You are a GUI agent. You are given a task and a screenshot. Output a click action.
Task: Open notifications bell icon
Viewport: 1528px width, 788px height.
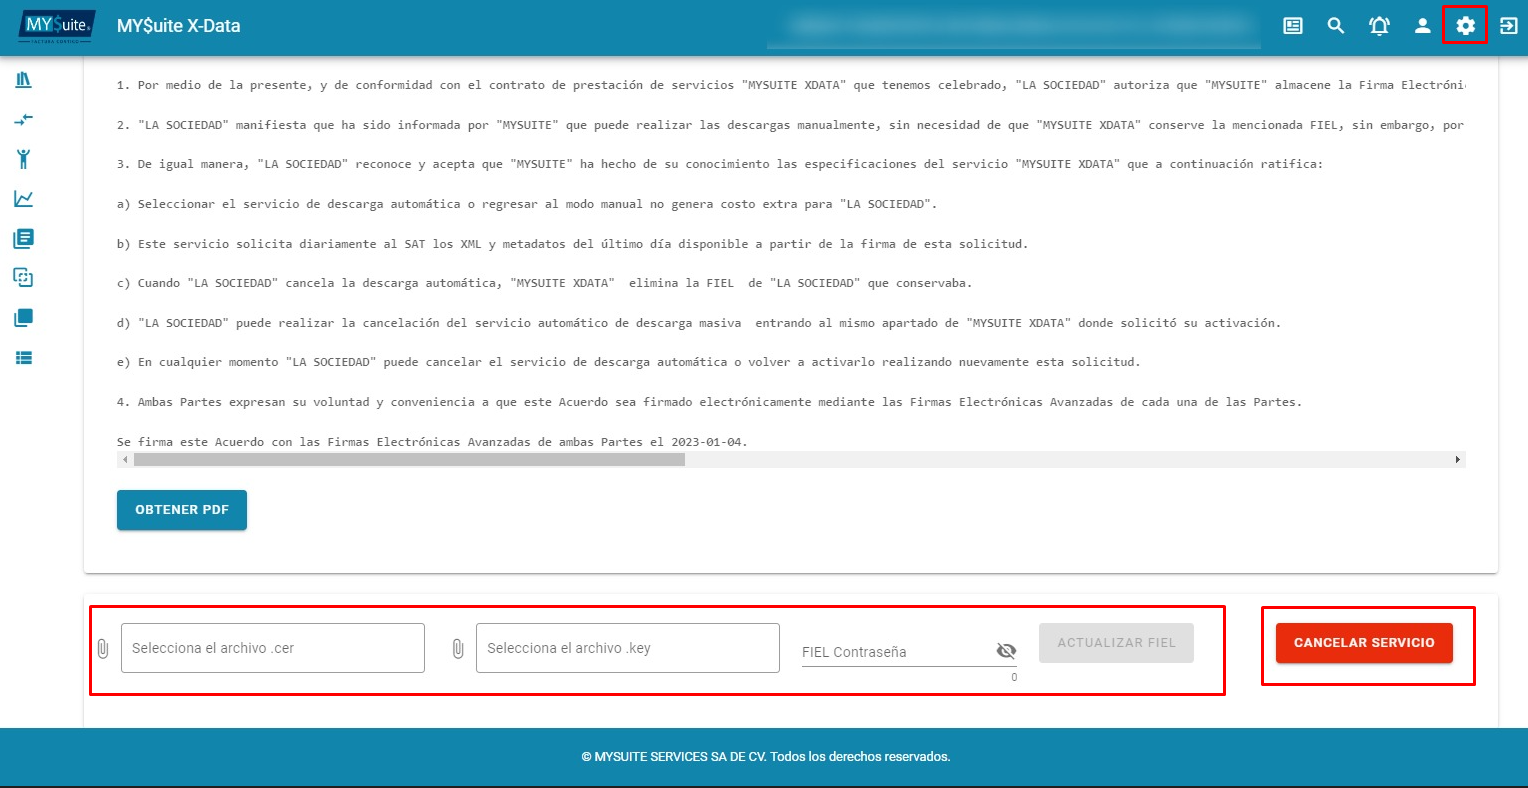click(1379, 26)
